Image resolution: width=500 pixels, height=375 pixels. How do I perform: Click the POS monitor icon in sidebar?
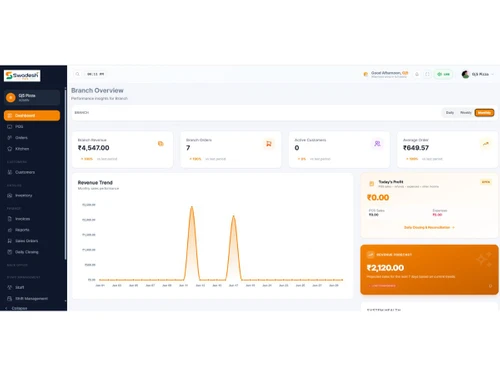[10, 127]
